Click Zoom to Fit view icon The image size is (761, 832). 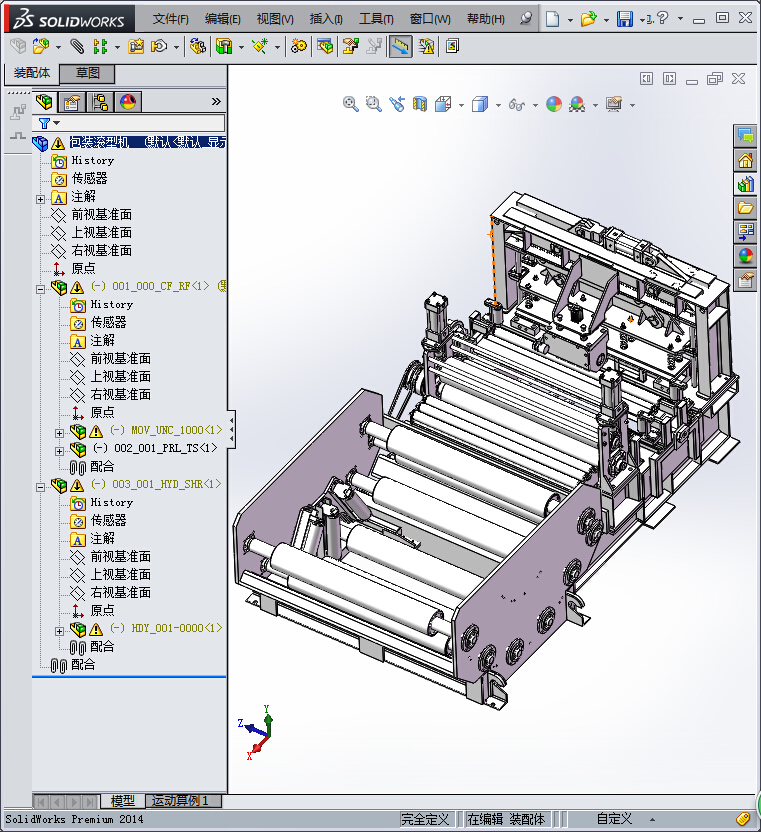351,104
